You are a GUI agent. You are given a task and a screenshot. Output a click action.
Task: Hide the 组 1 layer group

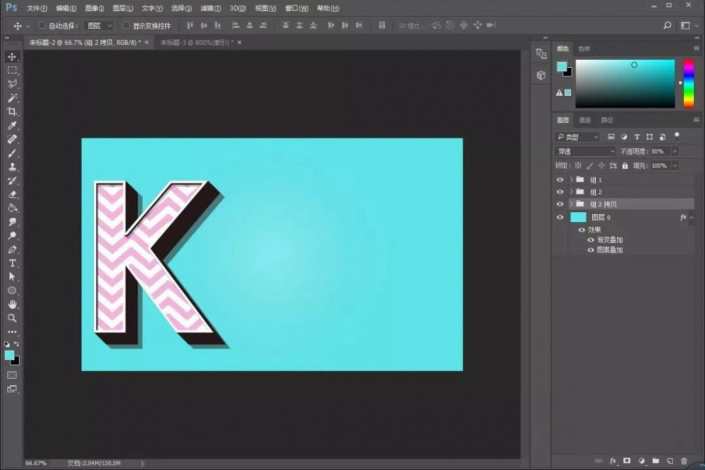pyautogui.click(x=560, y=179)
